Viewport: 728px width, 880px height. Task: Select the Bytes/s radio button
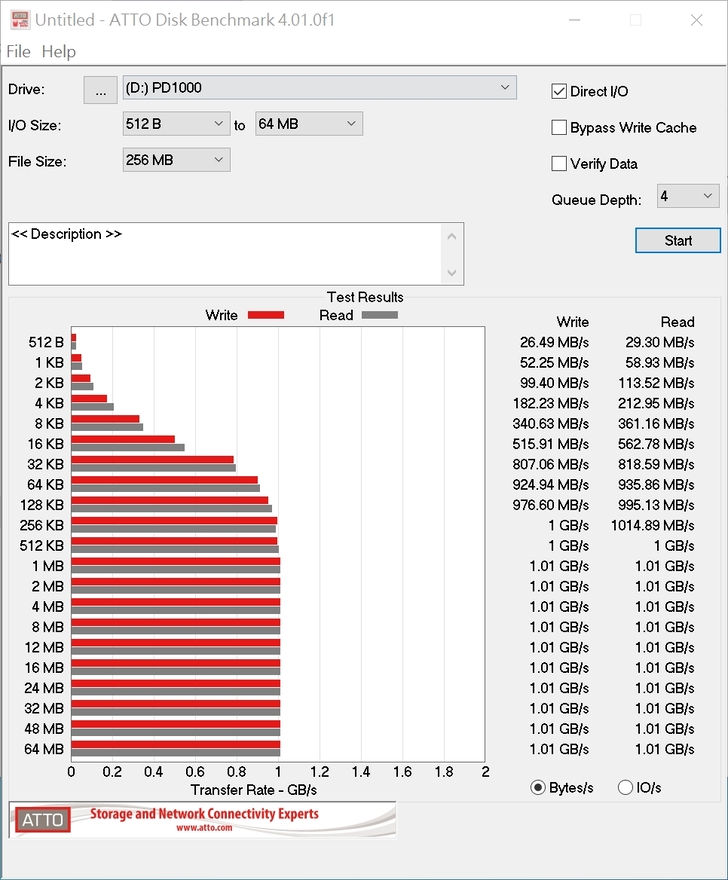pyautogui.click(x=539, y=788)
